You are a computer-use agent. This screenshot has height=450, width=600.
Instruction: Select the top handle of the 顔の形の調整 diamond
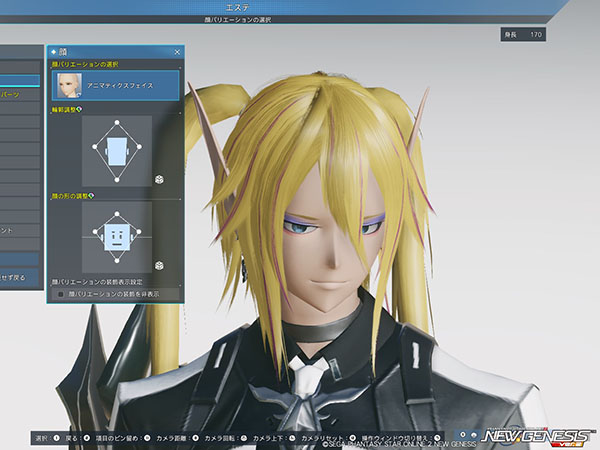click(x=117, y=214)
